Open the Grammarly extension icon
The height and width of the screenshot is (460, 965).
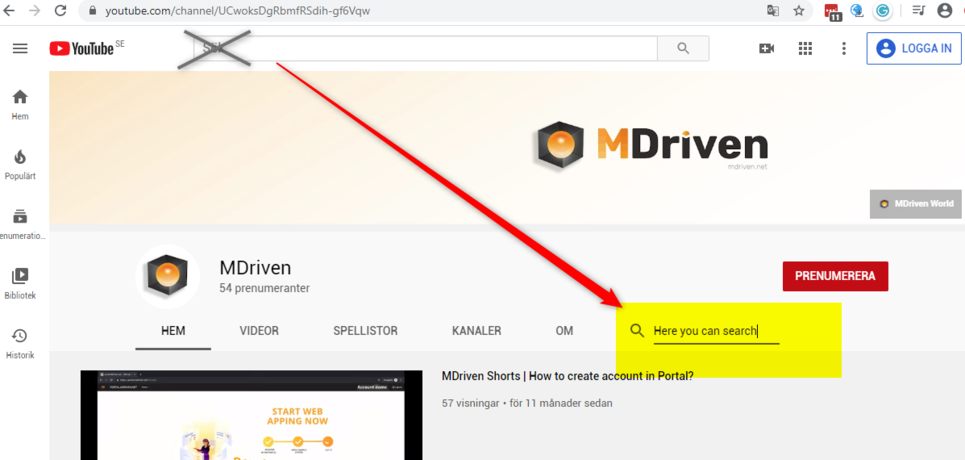point(883,11)
